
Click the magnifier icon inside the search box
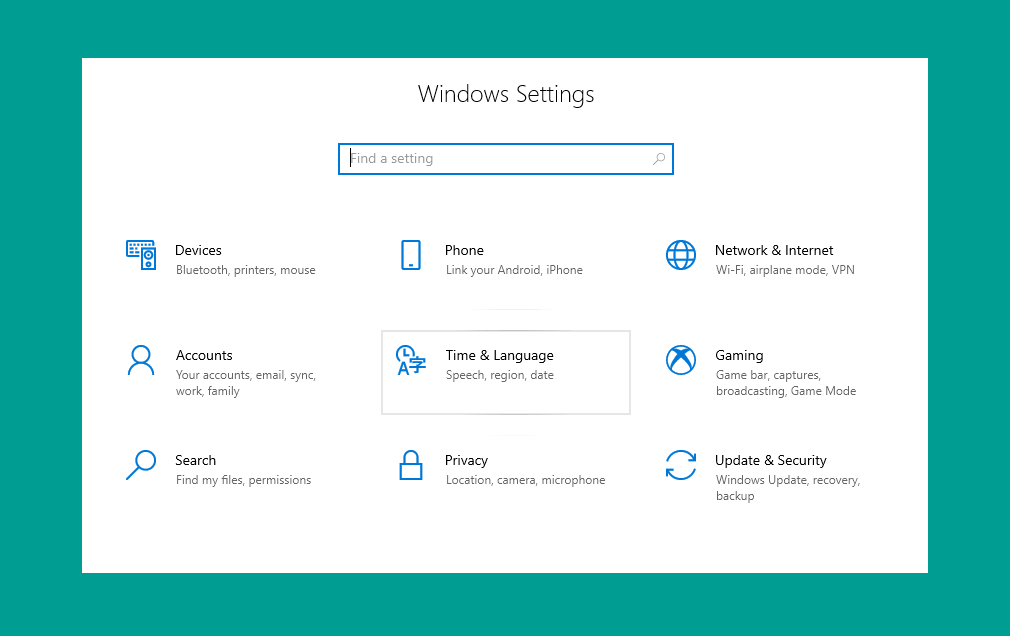(x=658, y=159)
